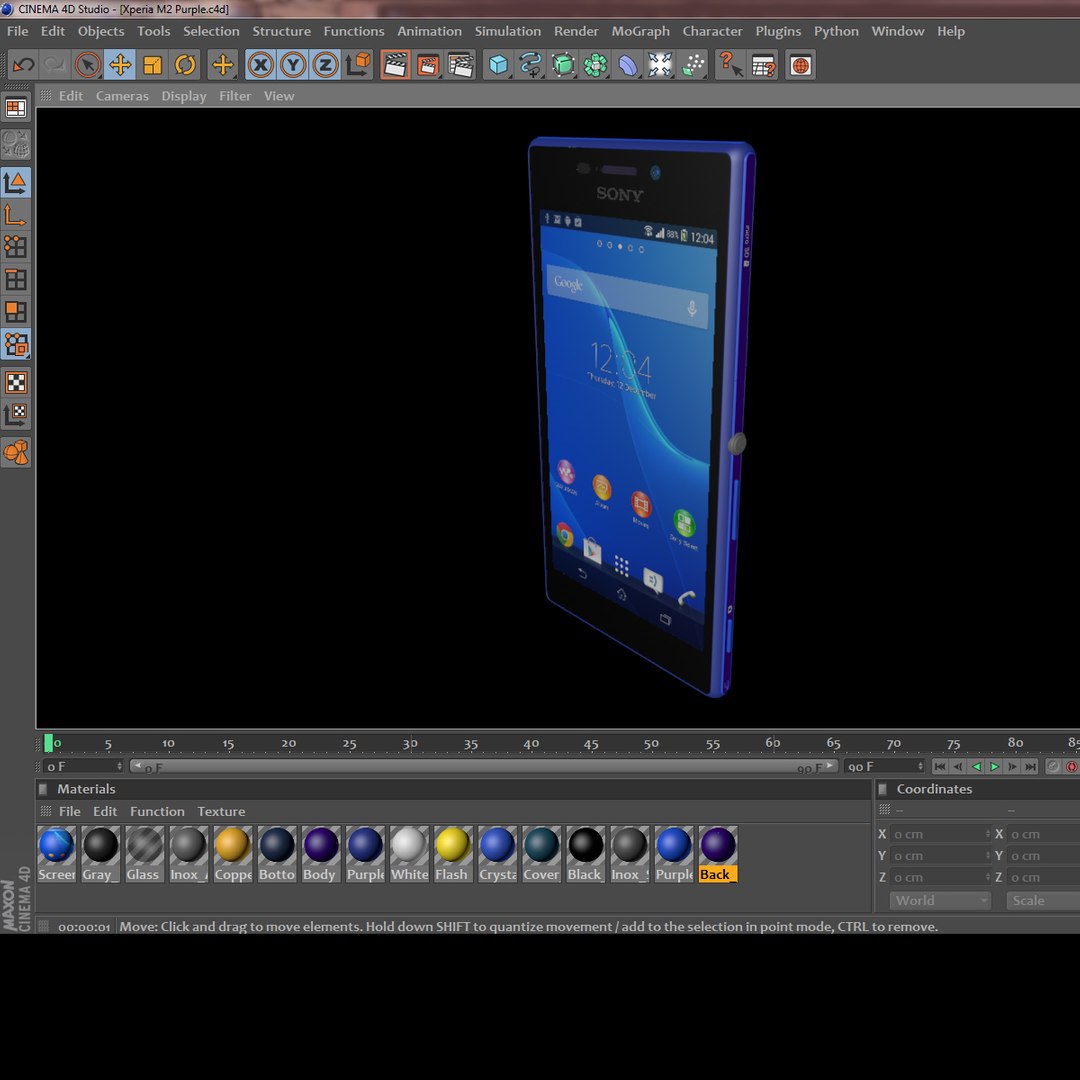Open the Simulation menu
This screenshot has width=1080, height=1080.
508,31
